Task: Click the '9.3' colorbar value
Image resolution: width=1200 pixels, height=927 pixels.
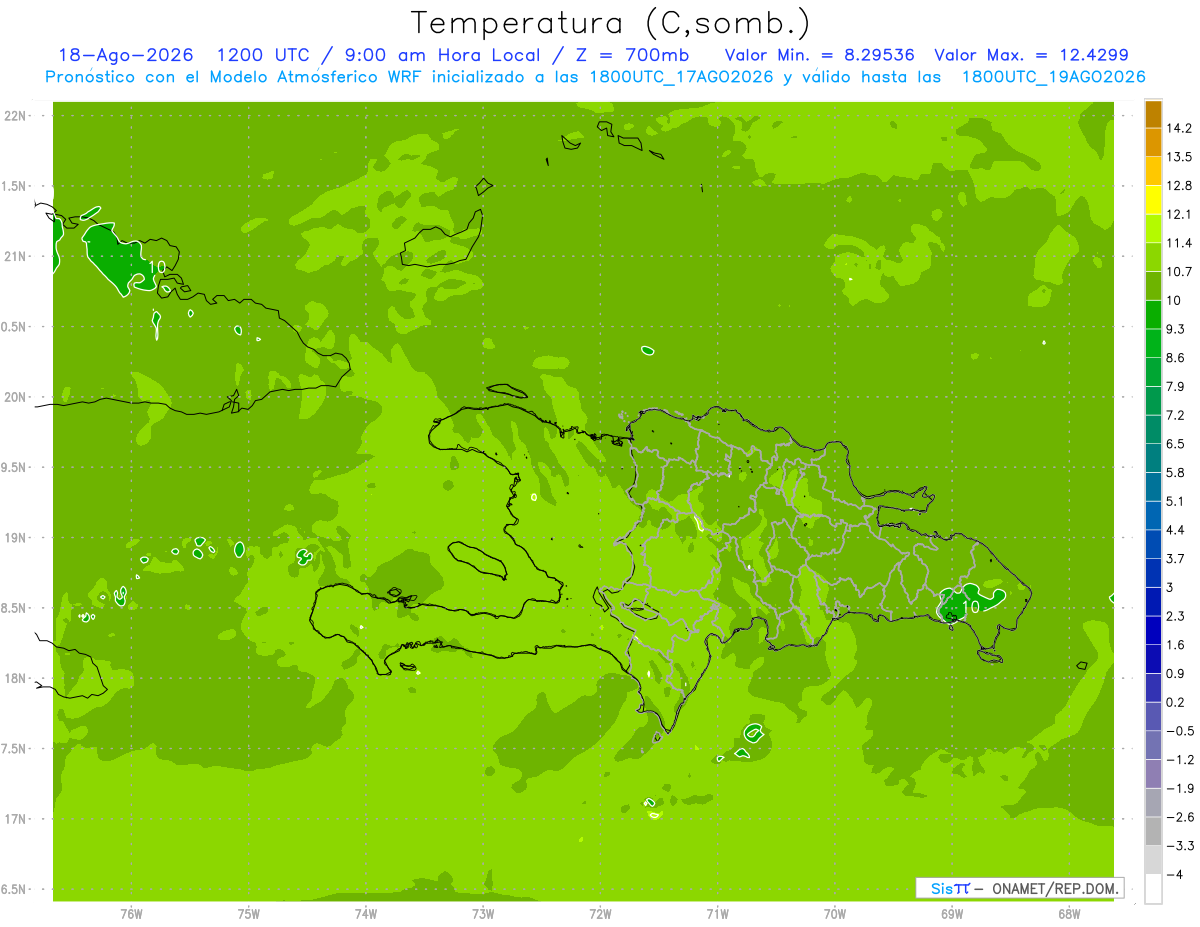Action: [1176, 329]
